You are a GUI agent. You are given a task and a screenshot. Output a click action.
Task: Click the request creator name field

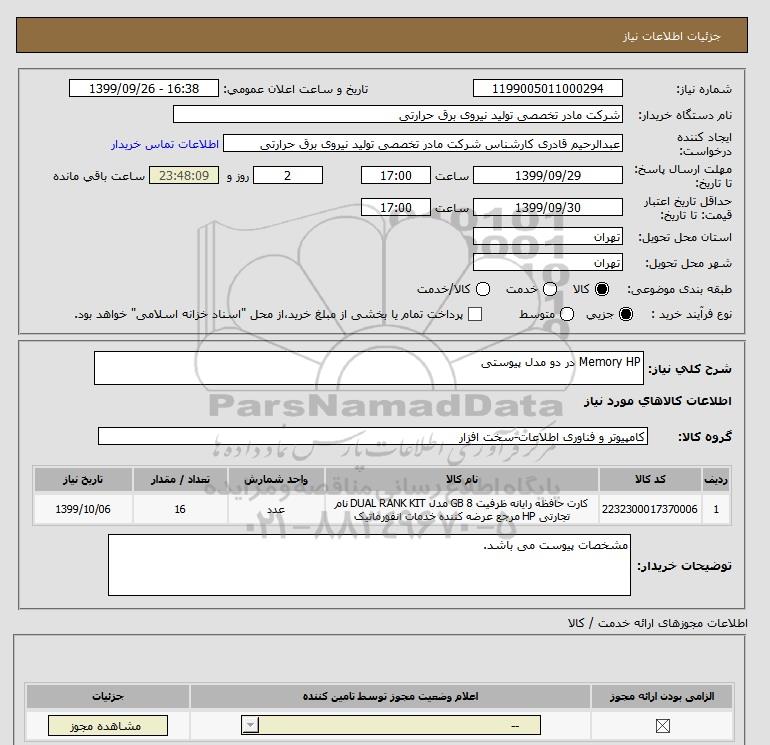pyautogui.click(x=423, y=144)
